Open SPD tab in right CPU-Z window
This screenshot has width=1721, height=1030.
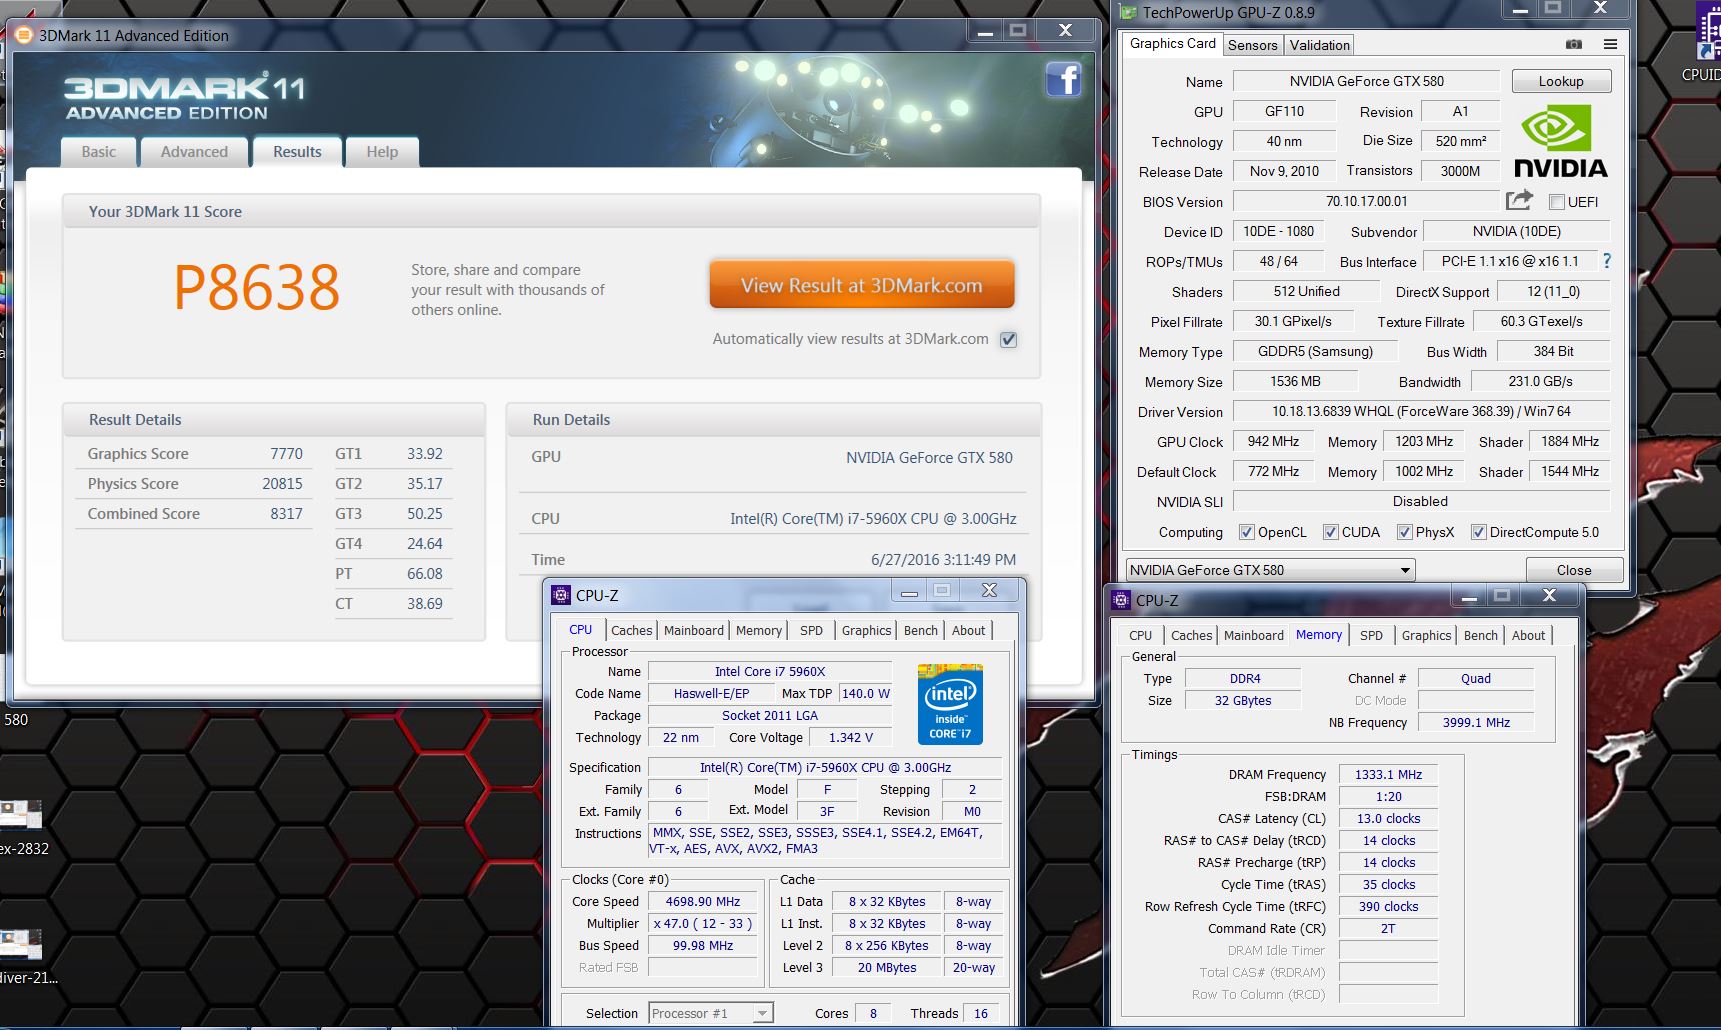[x=1371, y=635]
